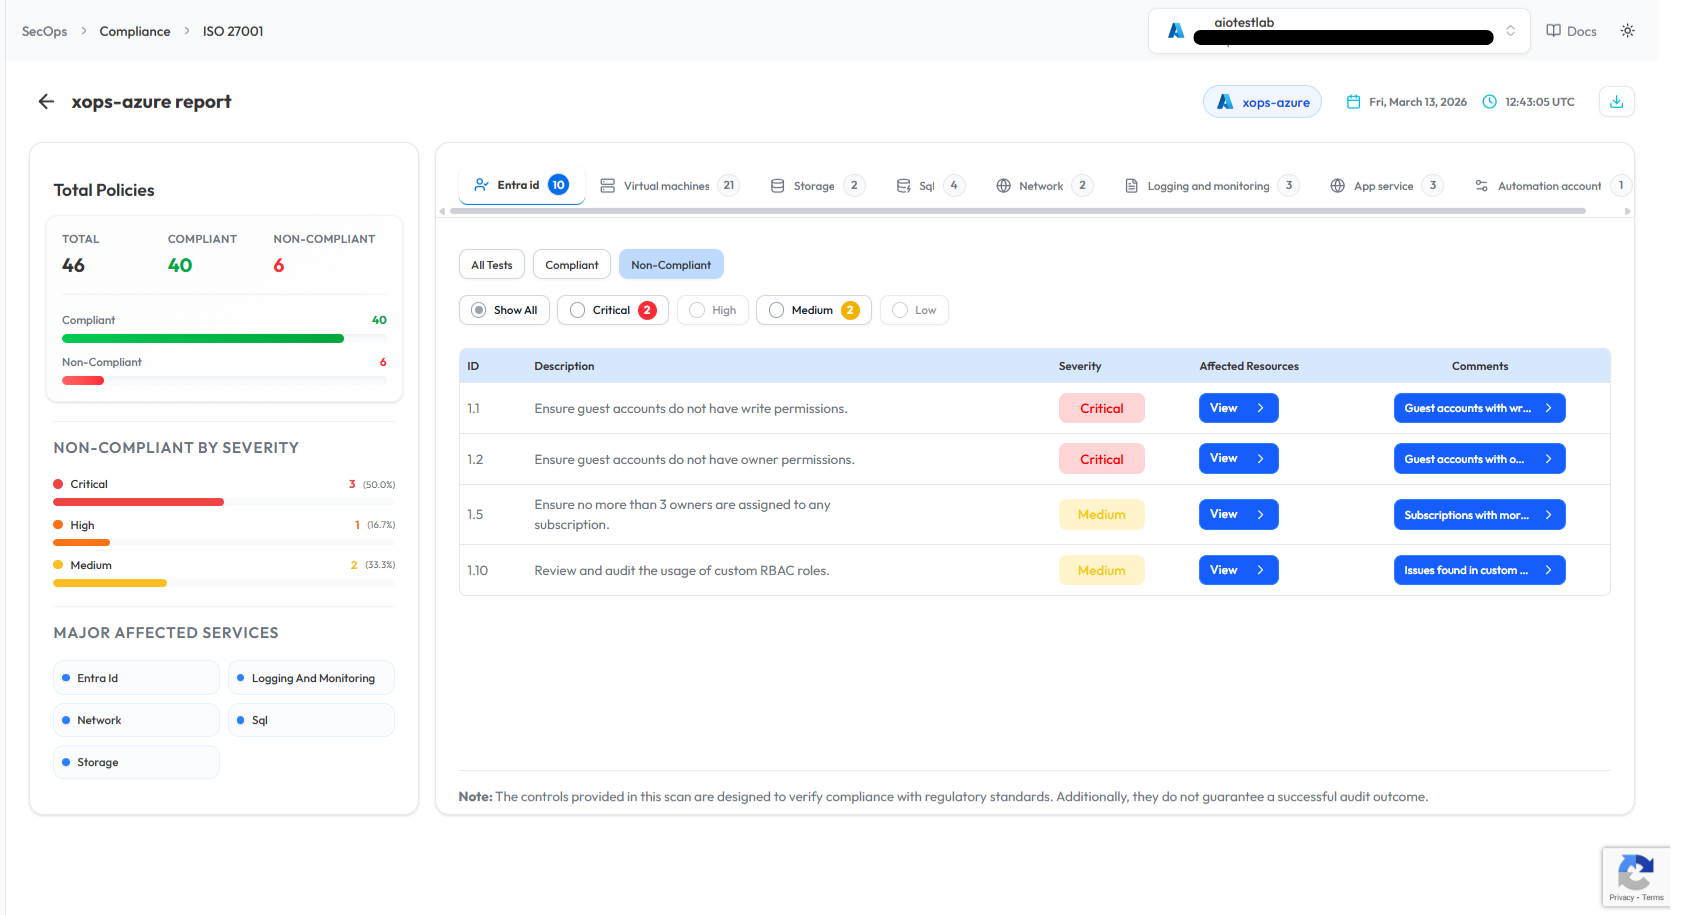Toggle the light/dark theme sun icon
This screenshot has width=1683, height=915.
click(x=1627, y=31)
